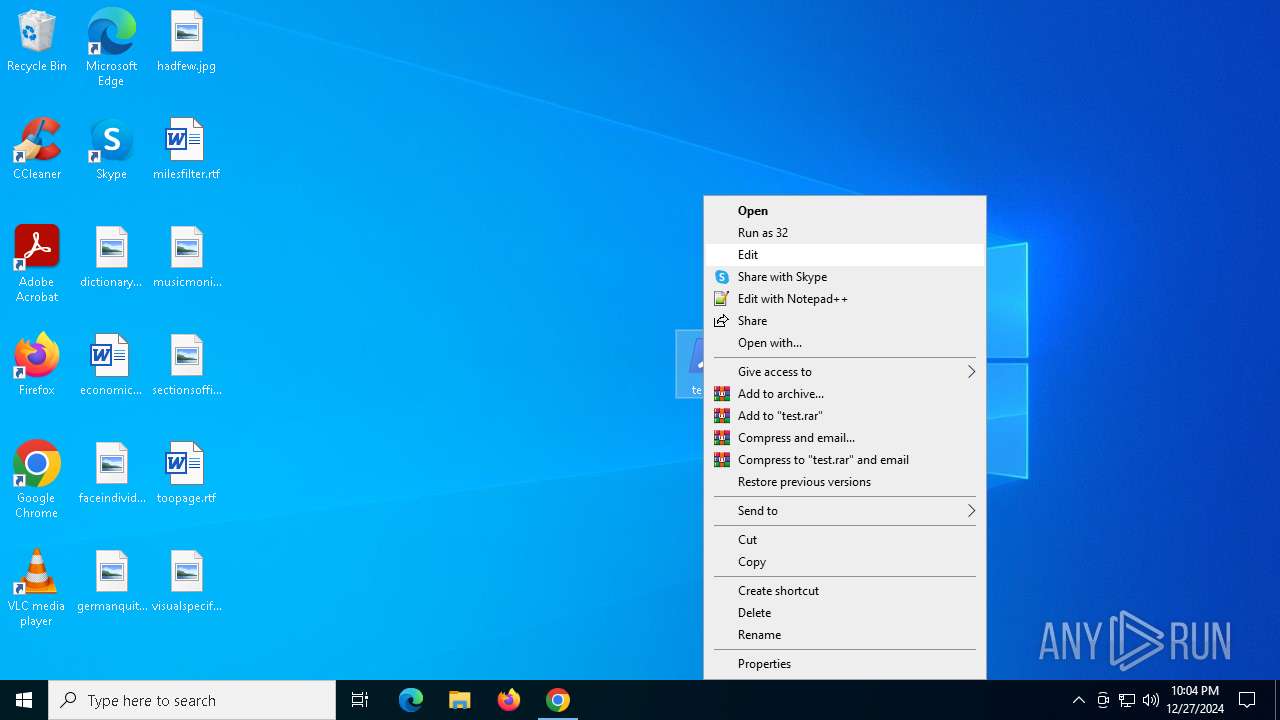The height and width of the screenshot is (720, 1280).
Task: Choose Add to "test.rar"
Action: click(x=845, y=416)
